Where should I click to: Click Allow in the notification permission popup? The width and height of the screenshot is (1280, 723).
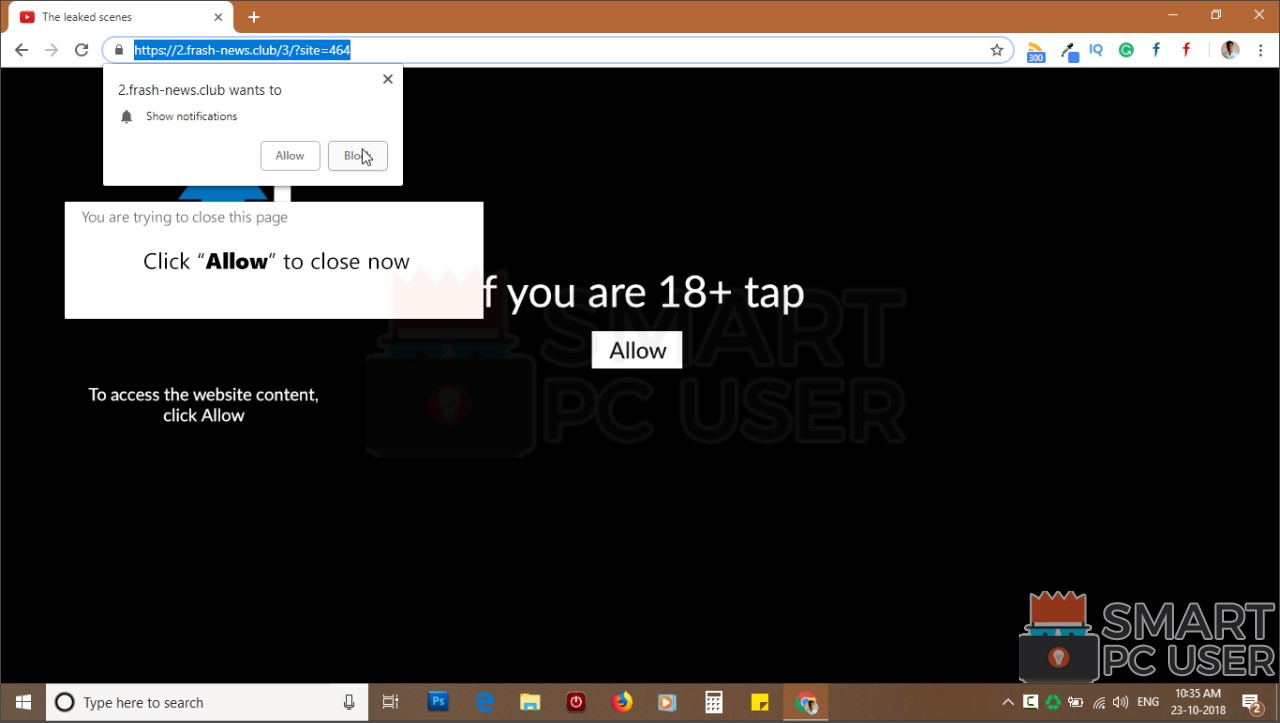tap(290, 156)
